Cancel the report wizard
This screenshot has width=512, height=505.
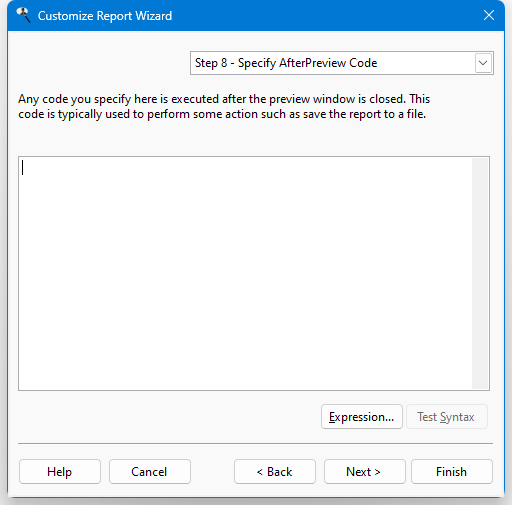pos(150,472)
